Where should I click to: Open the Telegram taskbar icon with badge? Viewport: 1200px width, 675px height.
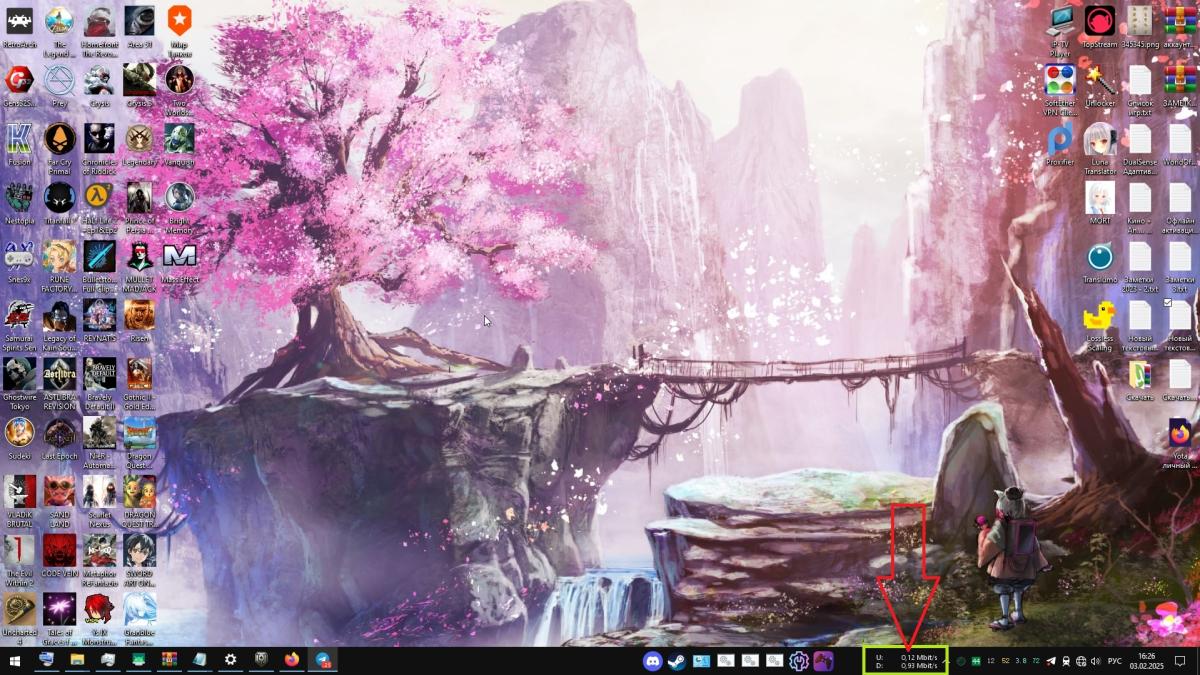click(323, 660)
